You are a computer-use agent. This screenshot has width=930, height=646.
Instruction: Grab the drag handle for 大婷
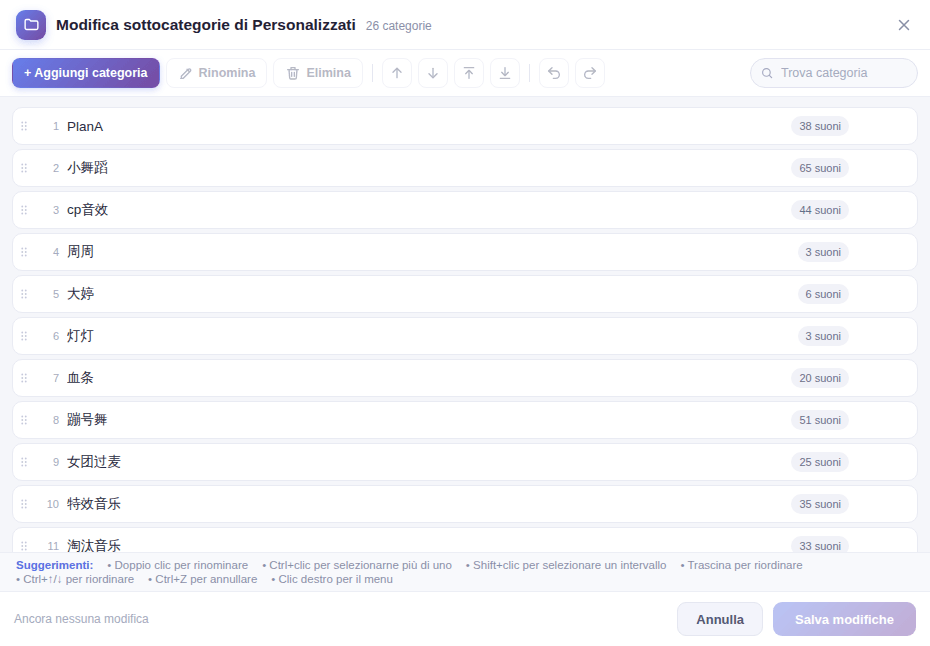pos(24,294)
